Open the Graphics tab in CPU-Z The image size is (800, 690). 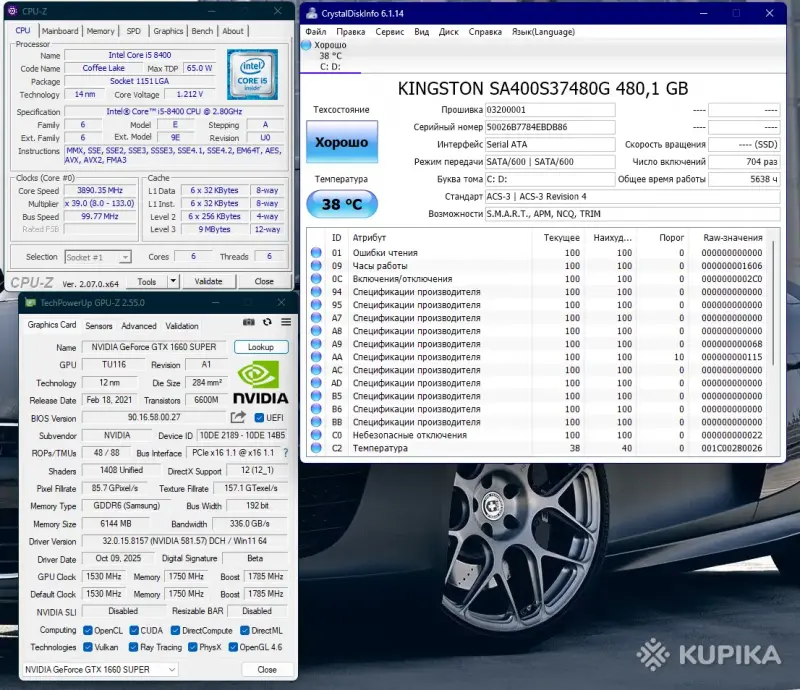point(168,31)
